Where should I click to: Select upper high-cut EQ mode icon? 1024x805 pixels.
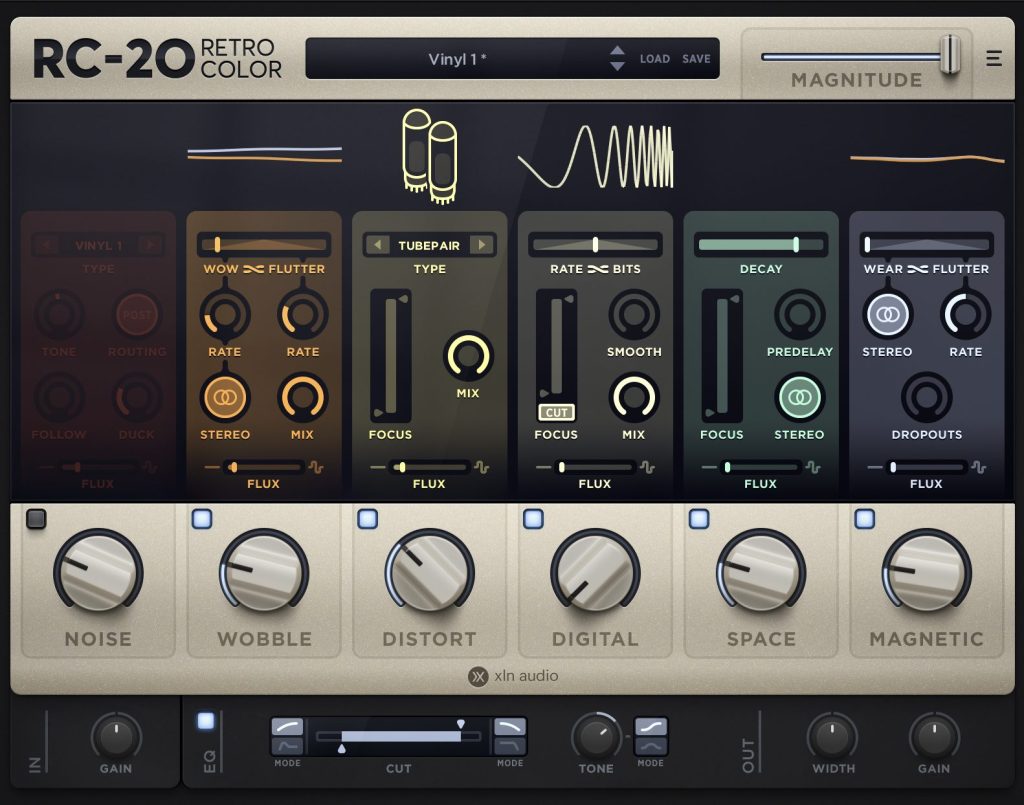(x=509, y=727)
